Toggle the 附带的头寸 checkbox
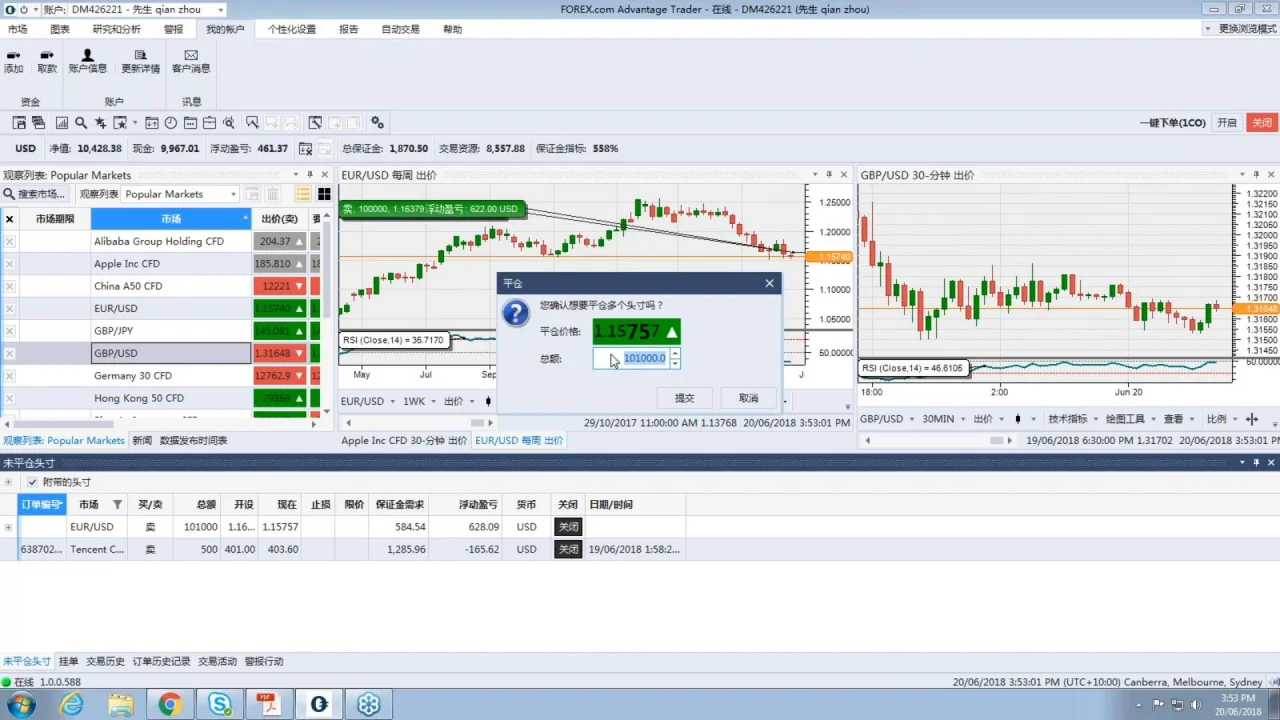This screenshot has height=720, width=1280. pyautogui.click(x=33, y=482)
